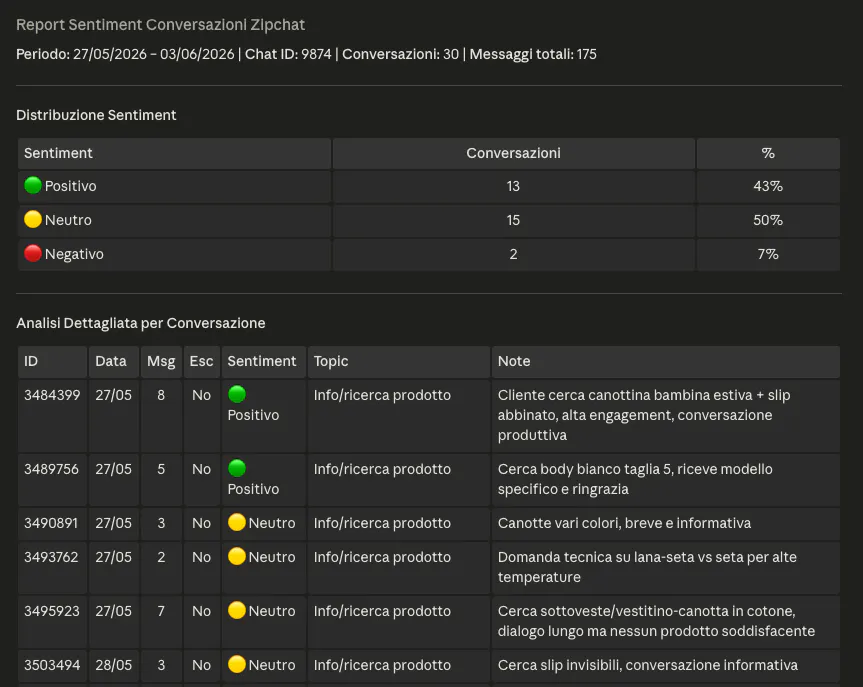Click yellow sentiment circle in row 3493762
The width and height of the screenshot is (863, 687).
(237, 557)
